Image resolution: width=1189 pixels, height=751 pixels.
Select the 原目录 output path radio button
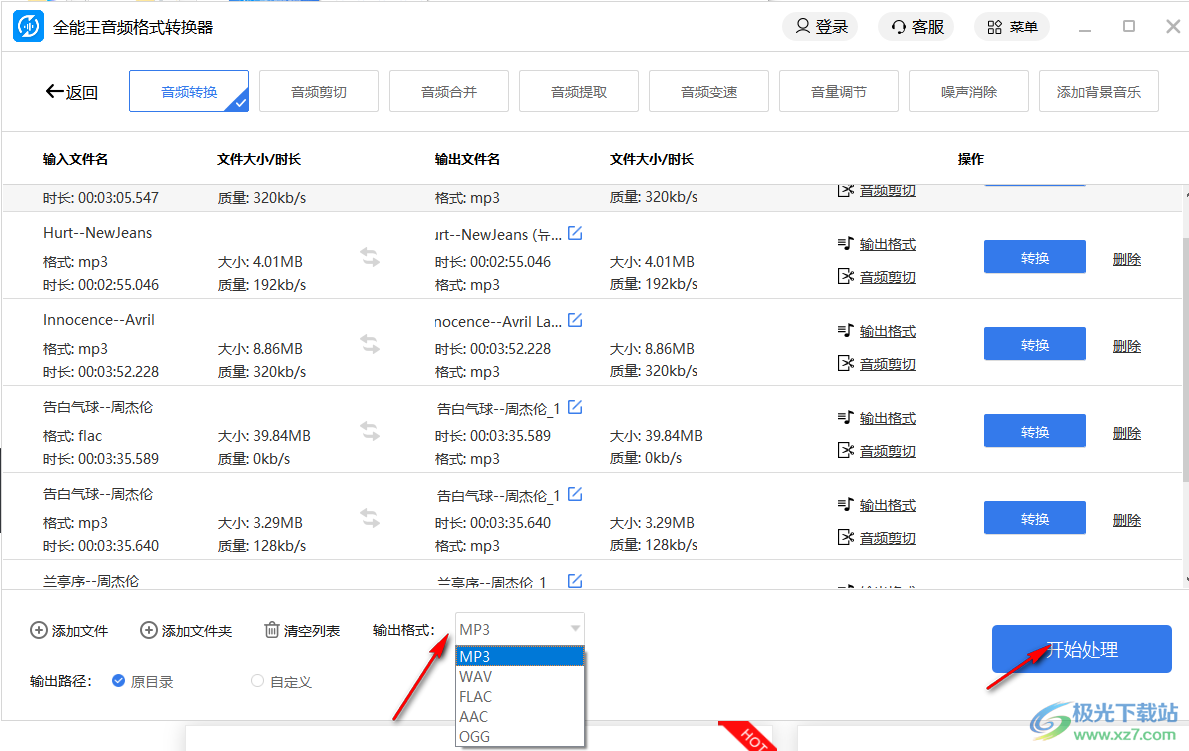tap(118, 681)
